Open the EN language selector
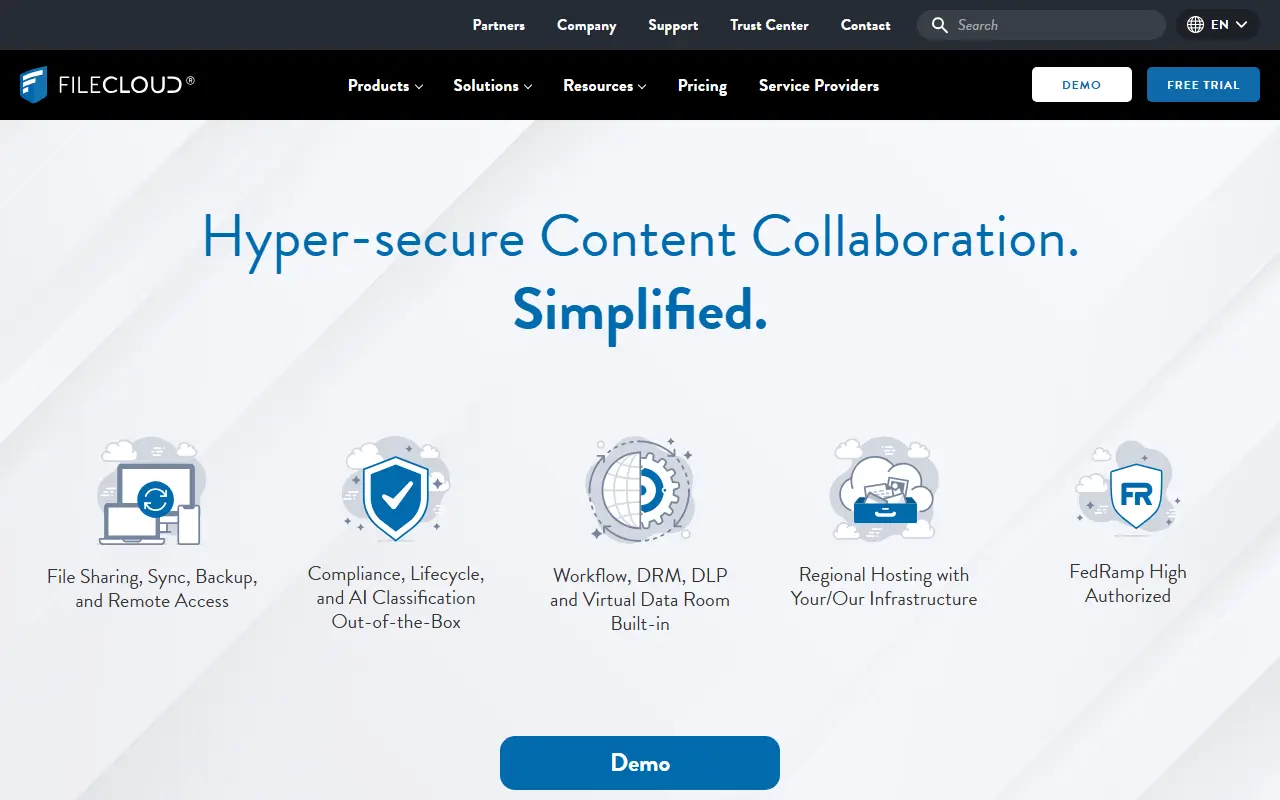The height and width of the screenshot is (800, 1280). click(1218, 25)
